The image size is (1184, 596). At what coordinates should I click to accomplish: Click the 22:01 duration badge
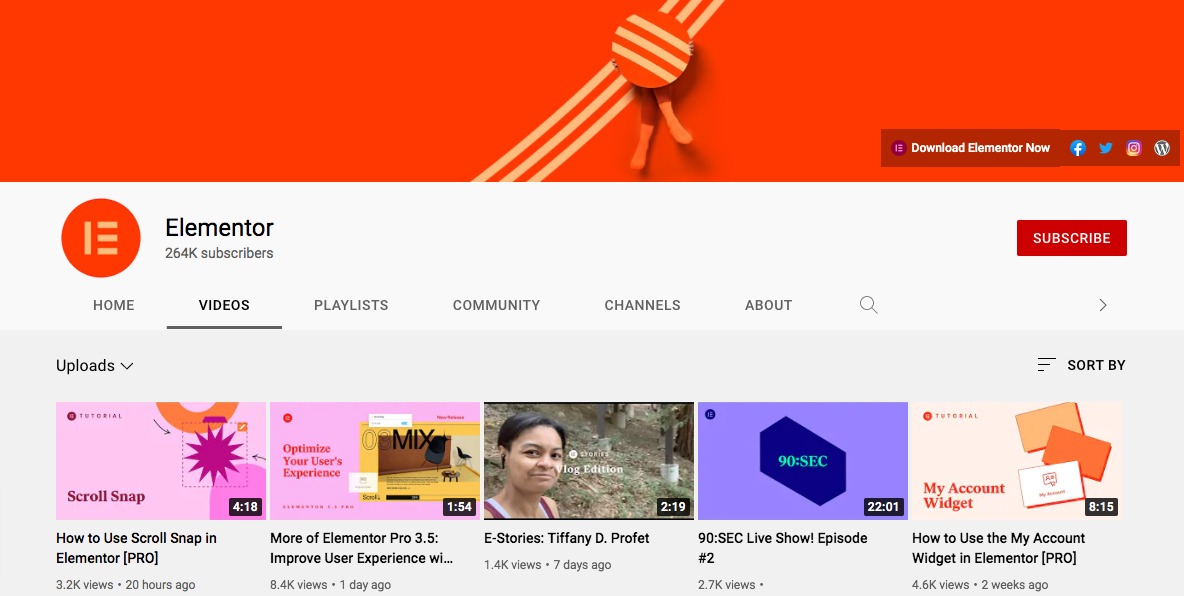pyautogui.click(x=883, y=507)
